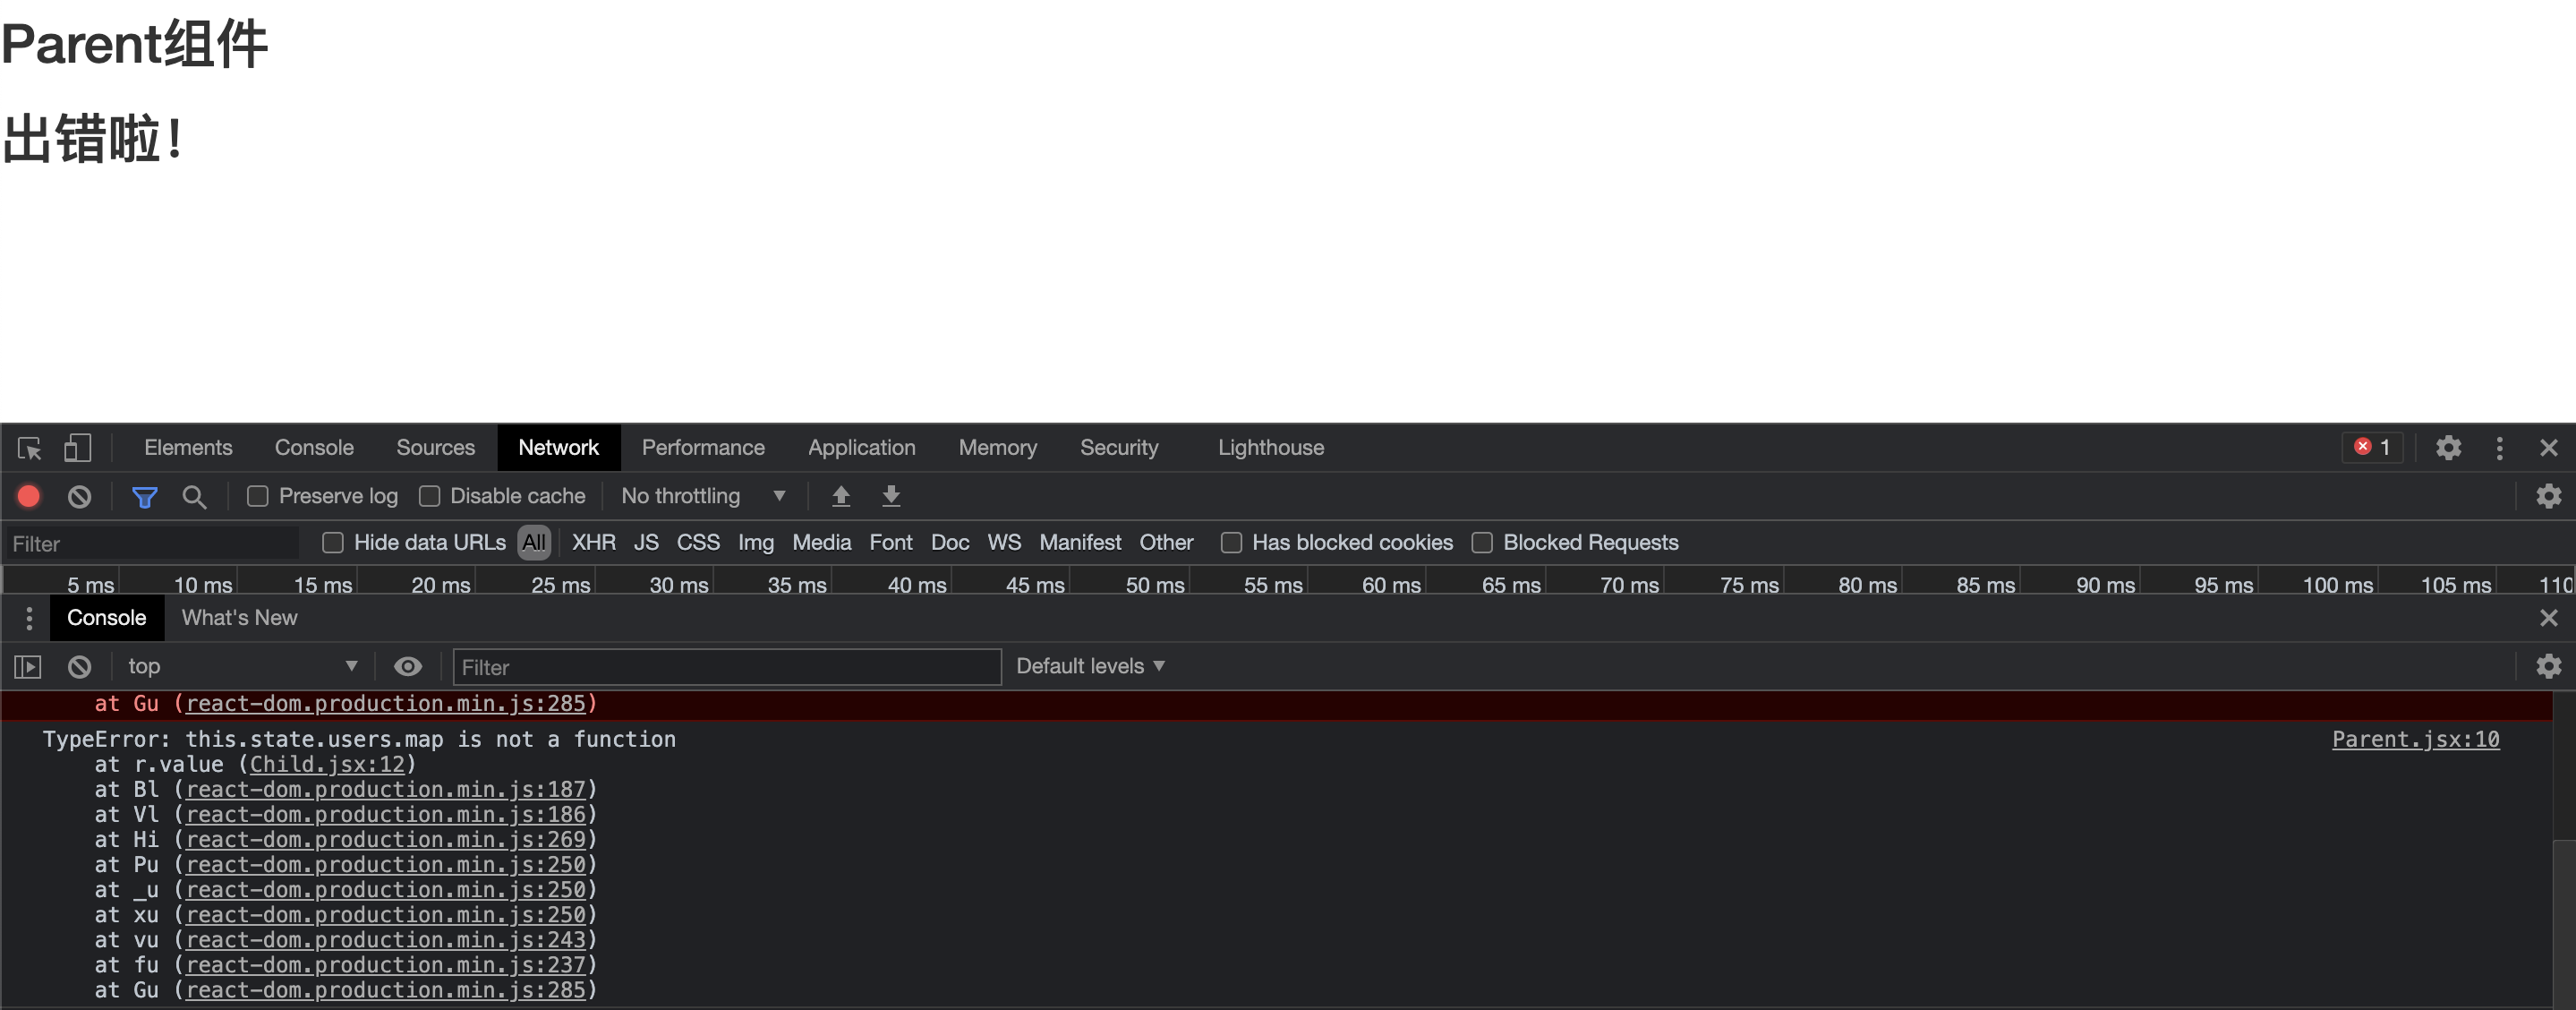Stop recording network log red button
This screenshot has width=2576, height=1010.
click(x=29, y=496)
